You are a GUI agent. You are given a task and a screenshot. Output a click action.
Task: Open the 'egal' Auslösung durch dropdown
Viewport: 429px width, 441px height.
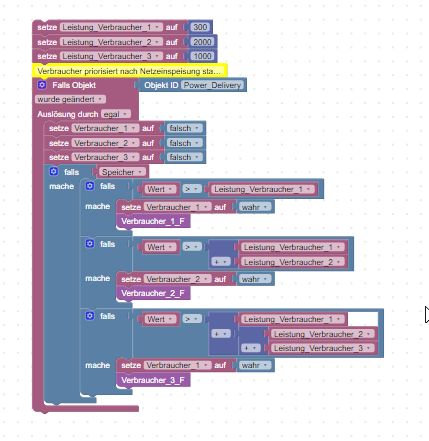pyautogui.click(x=116, y=114)
